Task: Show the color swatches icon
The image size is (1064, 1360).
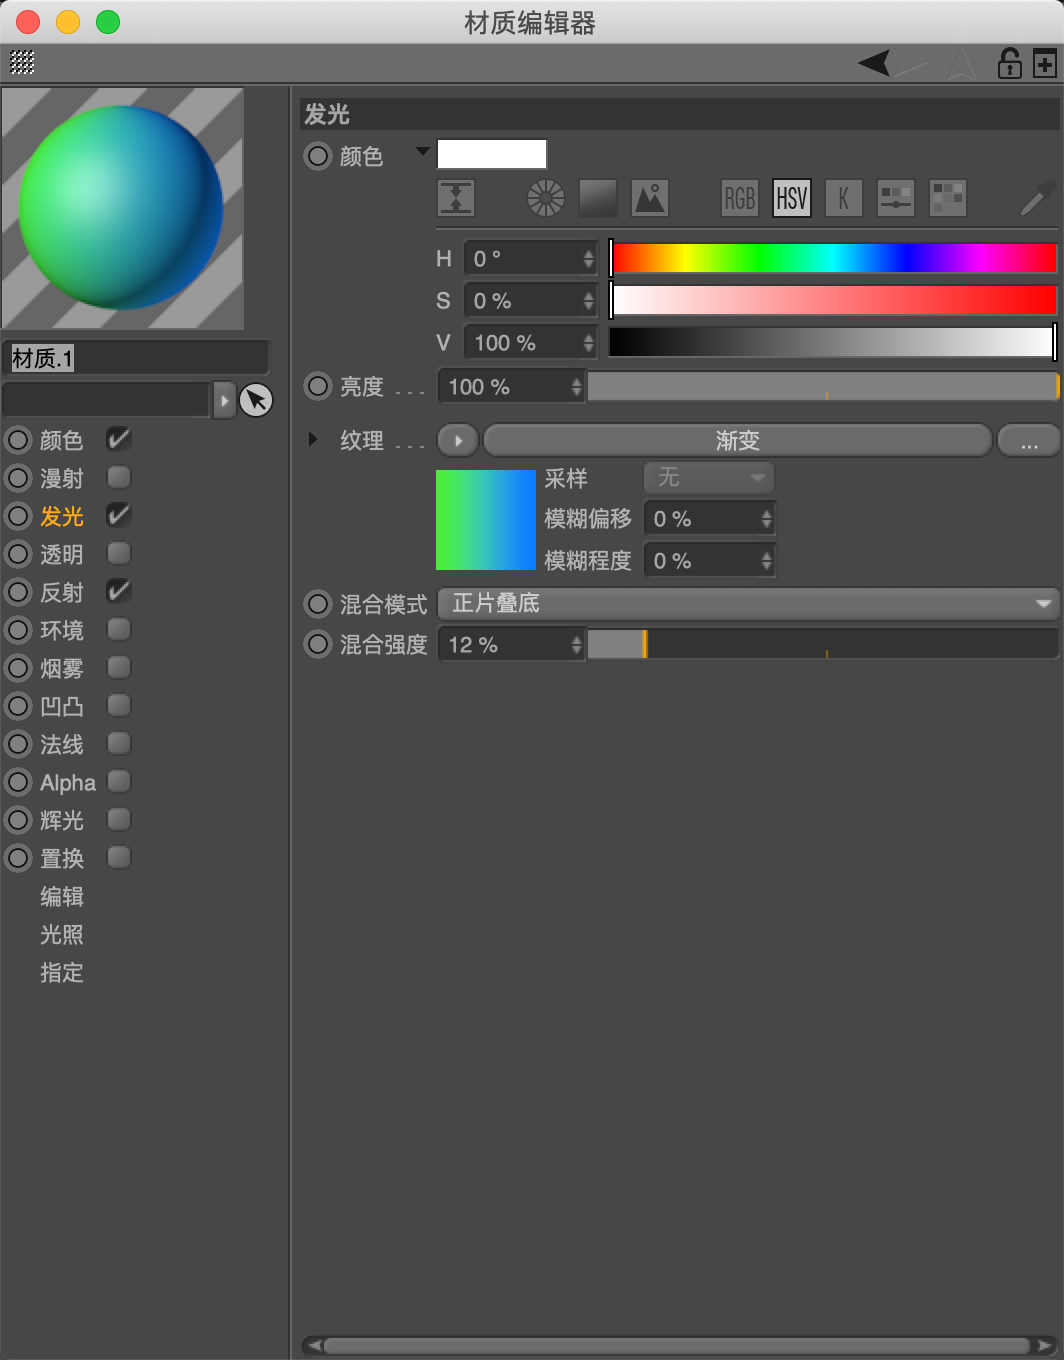Action: point(948,198)
